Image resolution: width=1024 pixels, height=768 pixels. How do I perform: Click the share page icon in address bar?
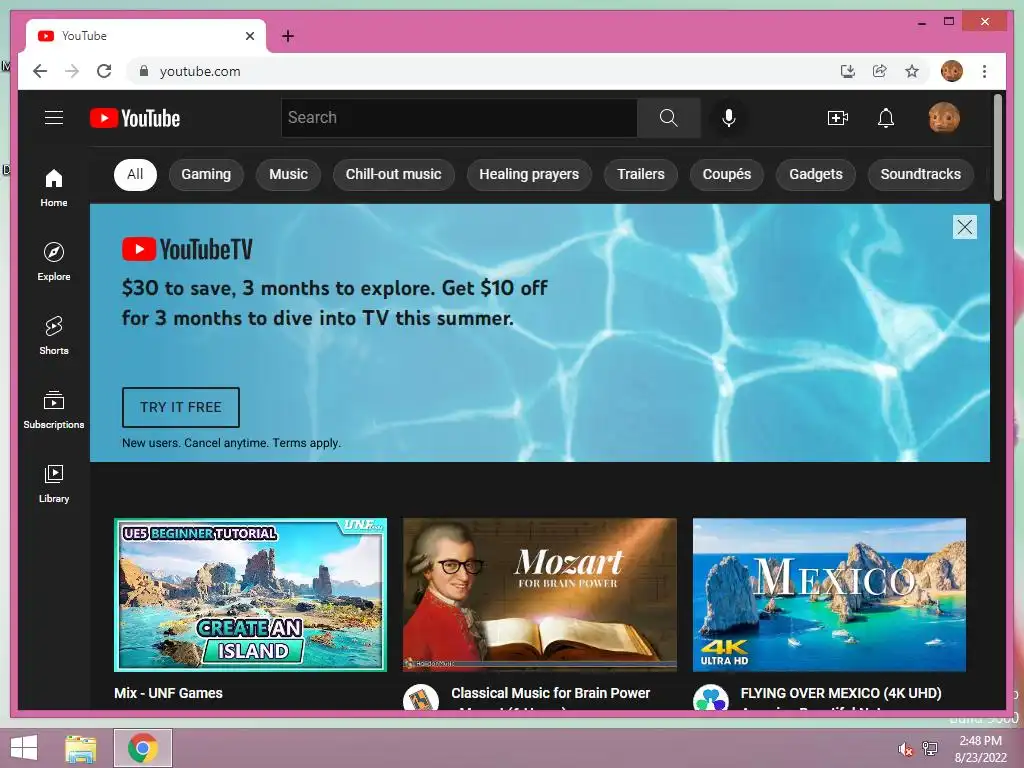(880, 71)
